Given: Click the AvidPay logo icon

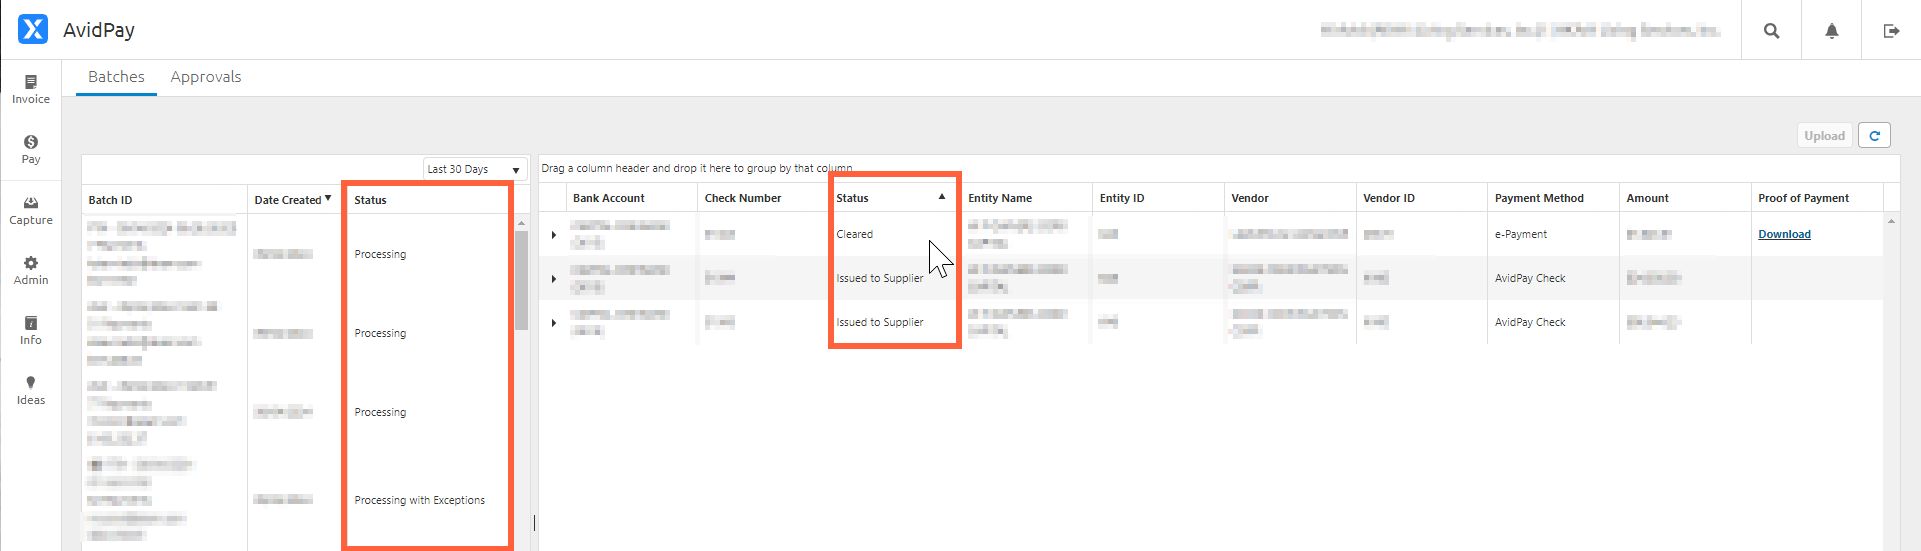Looking at the screenshot, I should coord(33,30).
